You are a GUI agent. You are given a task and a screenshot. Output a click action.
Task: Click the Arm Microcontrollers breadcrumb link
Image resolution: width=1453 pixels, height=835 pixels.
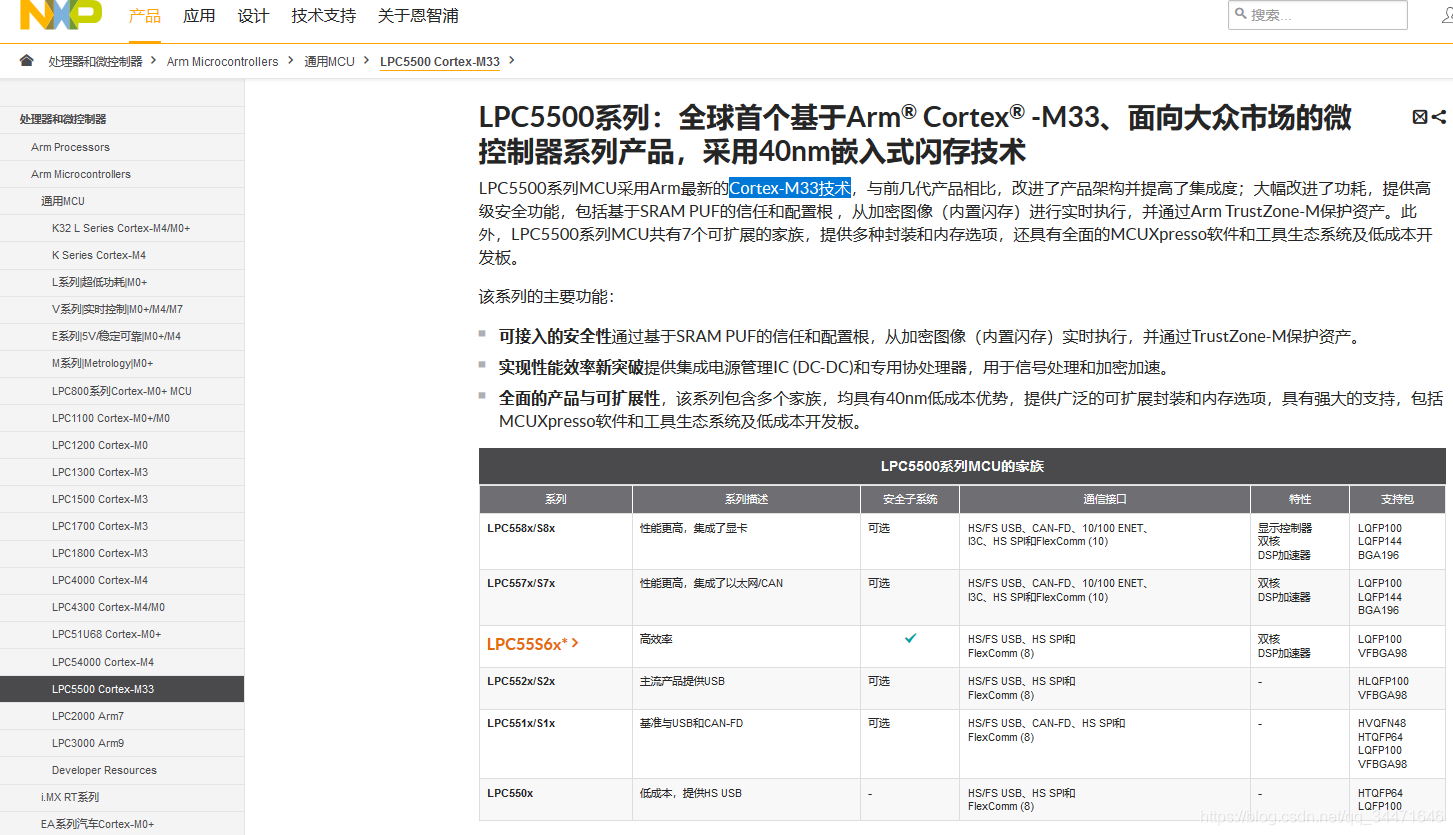(222, 61)
